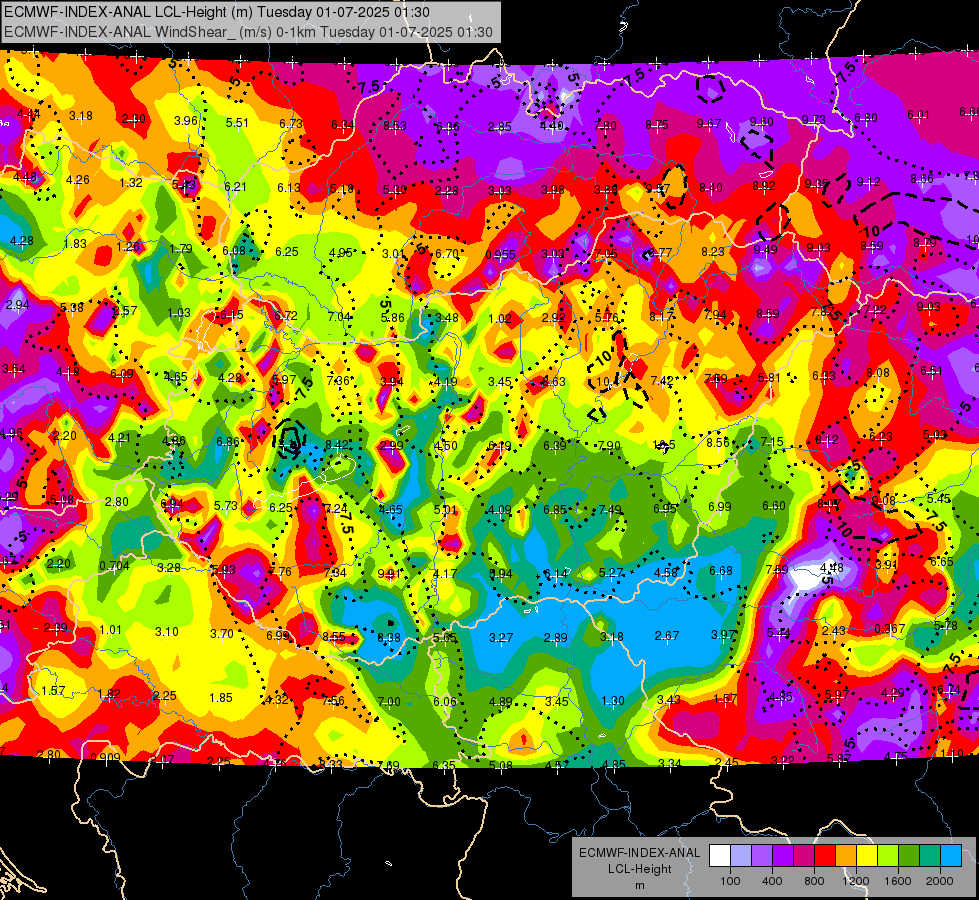Click the legend tick label '800'

814,881
